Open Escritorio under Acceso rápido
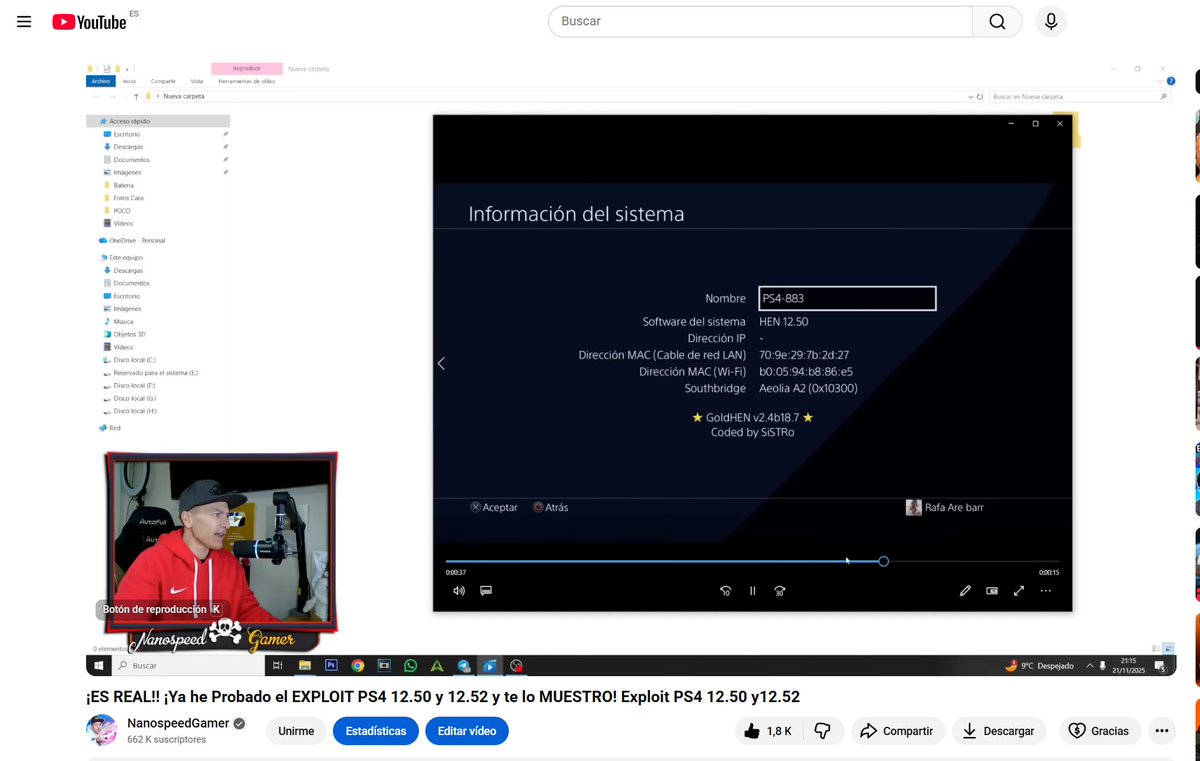Screen dimensions: 1200x761 pos(126,134)
